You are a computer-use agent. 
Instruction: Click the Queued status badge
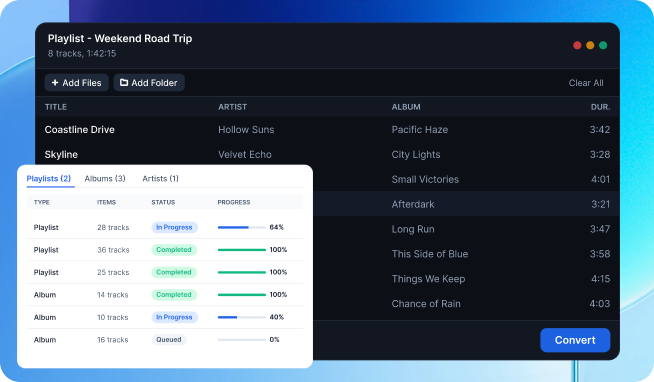click(x=169, y=340)
